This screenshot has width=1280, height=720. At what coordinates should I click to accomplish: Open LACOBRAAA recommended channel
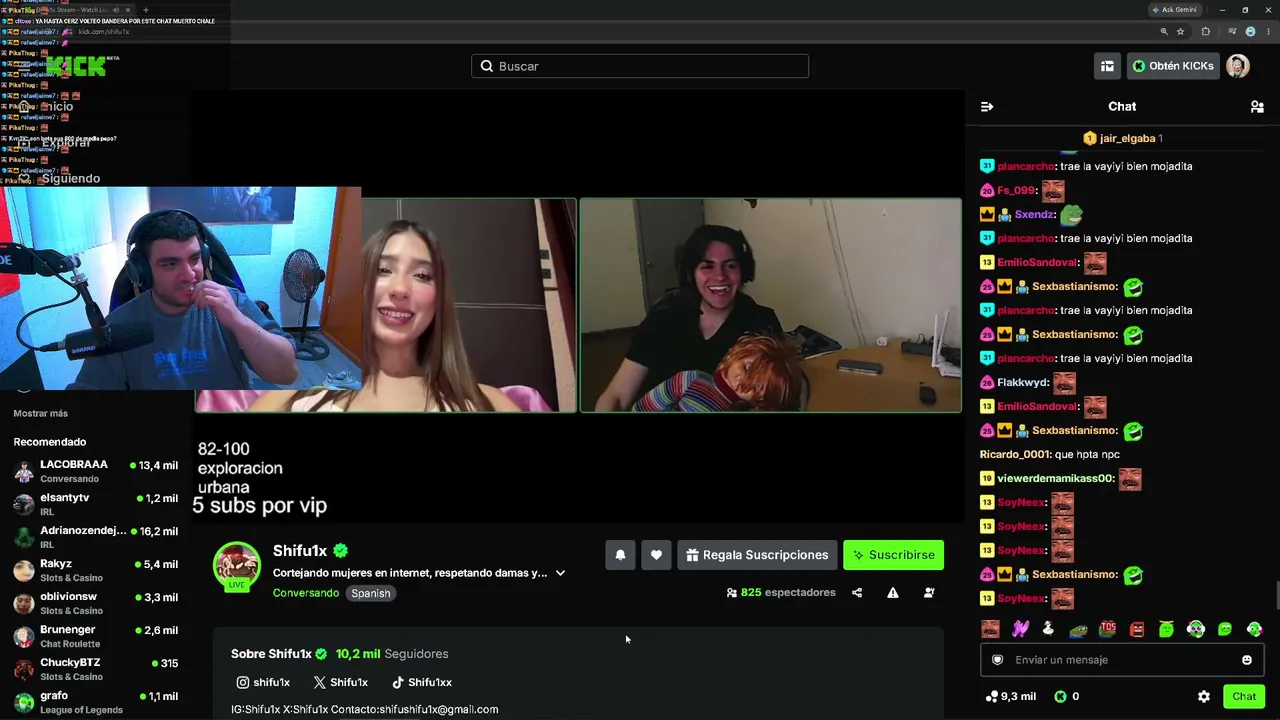[x=96, y=471]
